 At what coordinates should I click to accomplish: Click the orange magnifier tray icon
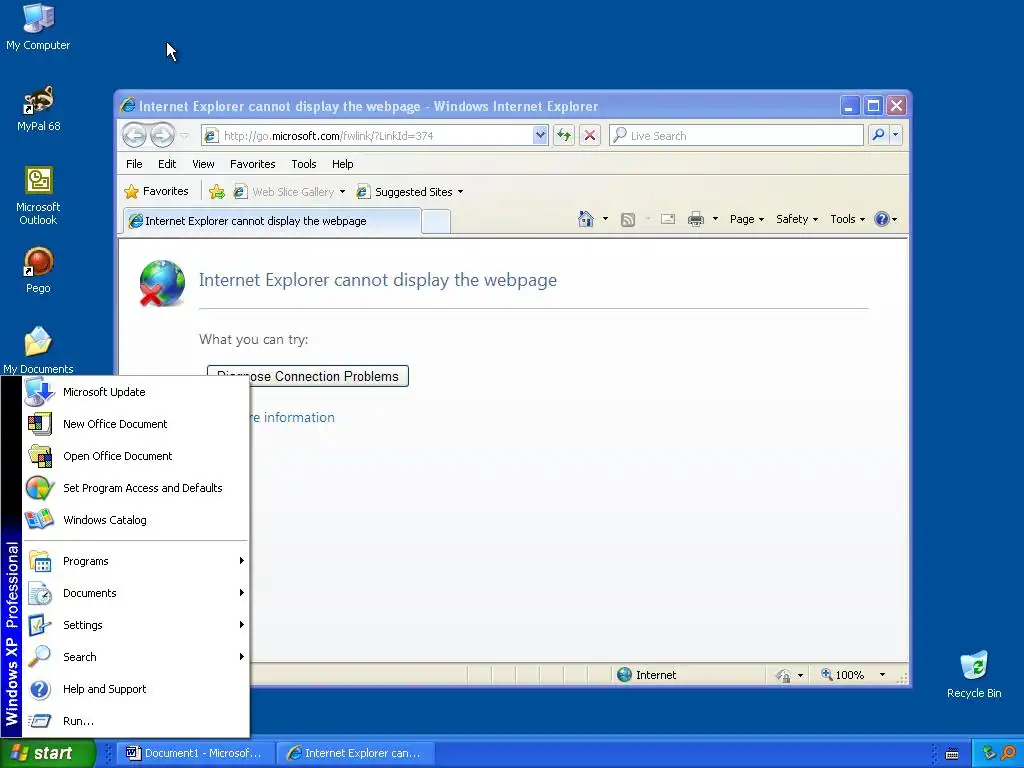[x=1008, y=754]
